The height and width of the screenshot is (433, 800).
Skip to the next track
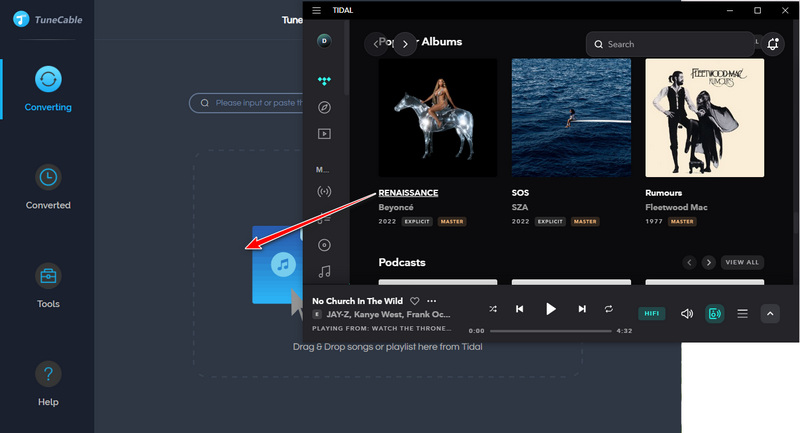point(582,309)
